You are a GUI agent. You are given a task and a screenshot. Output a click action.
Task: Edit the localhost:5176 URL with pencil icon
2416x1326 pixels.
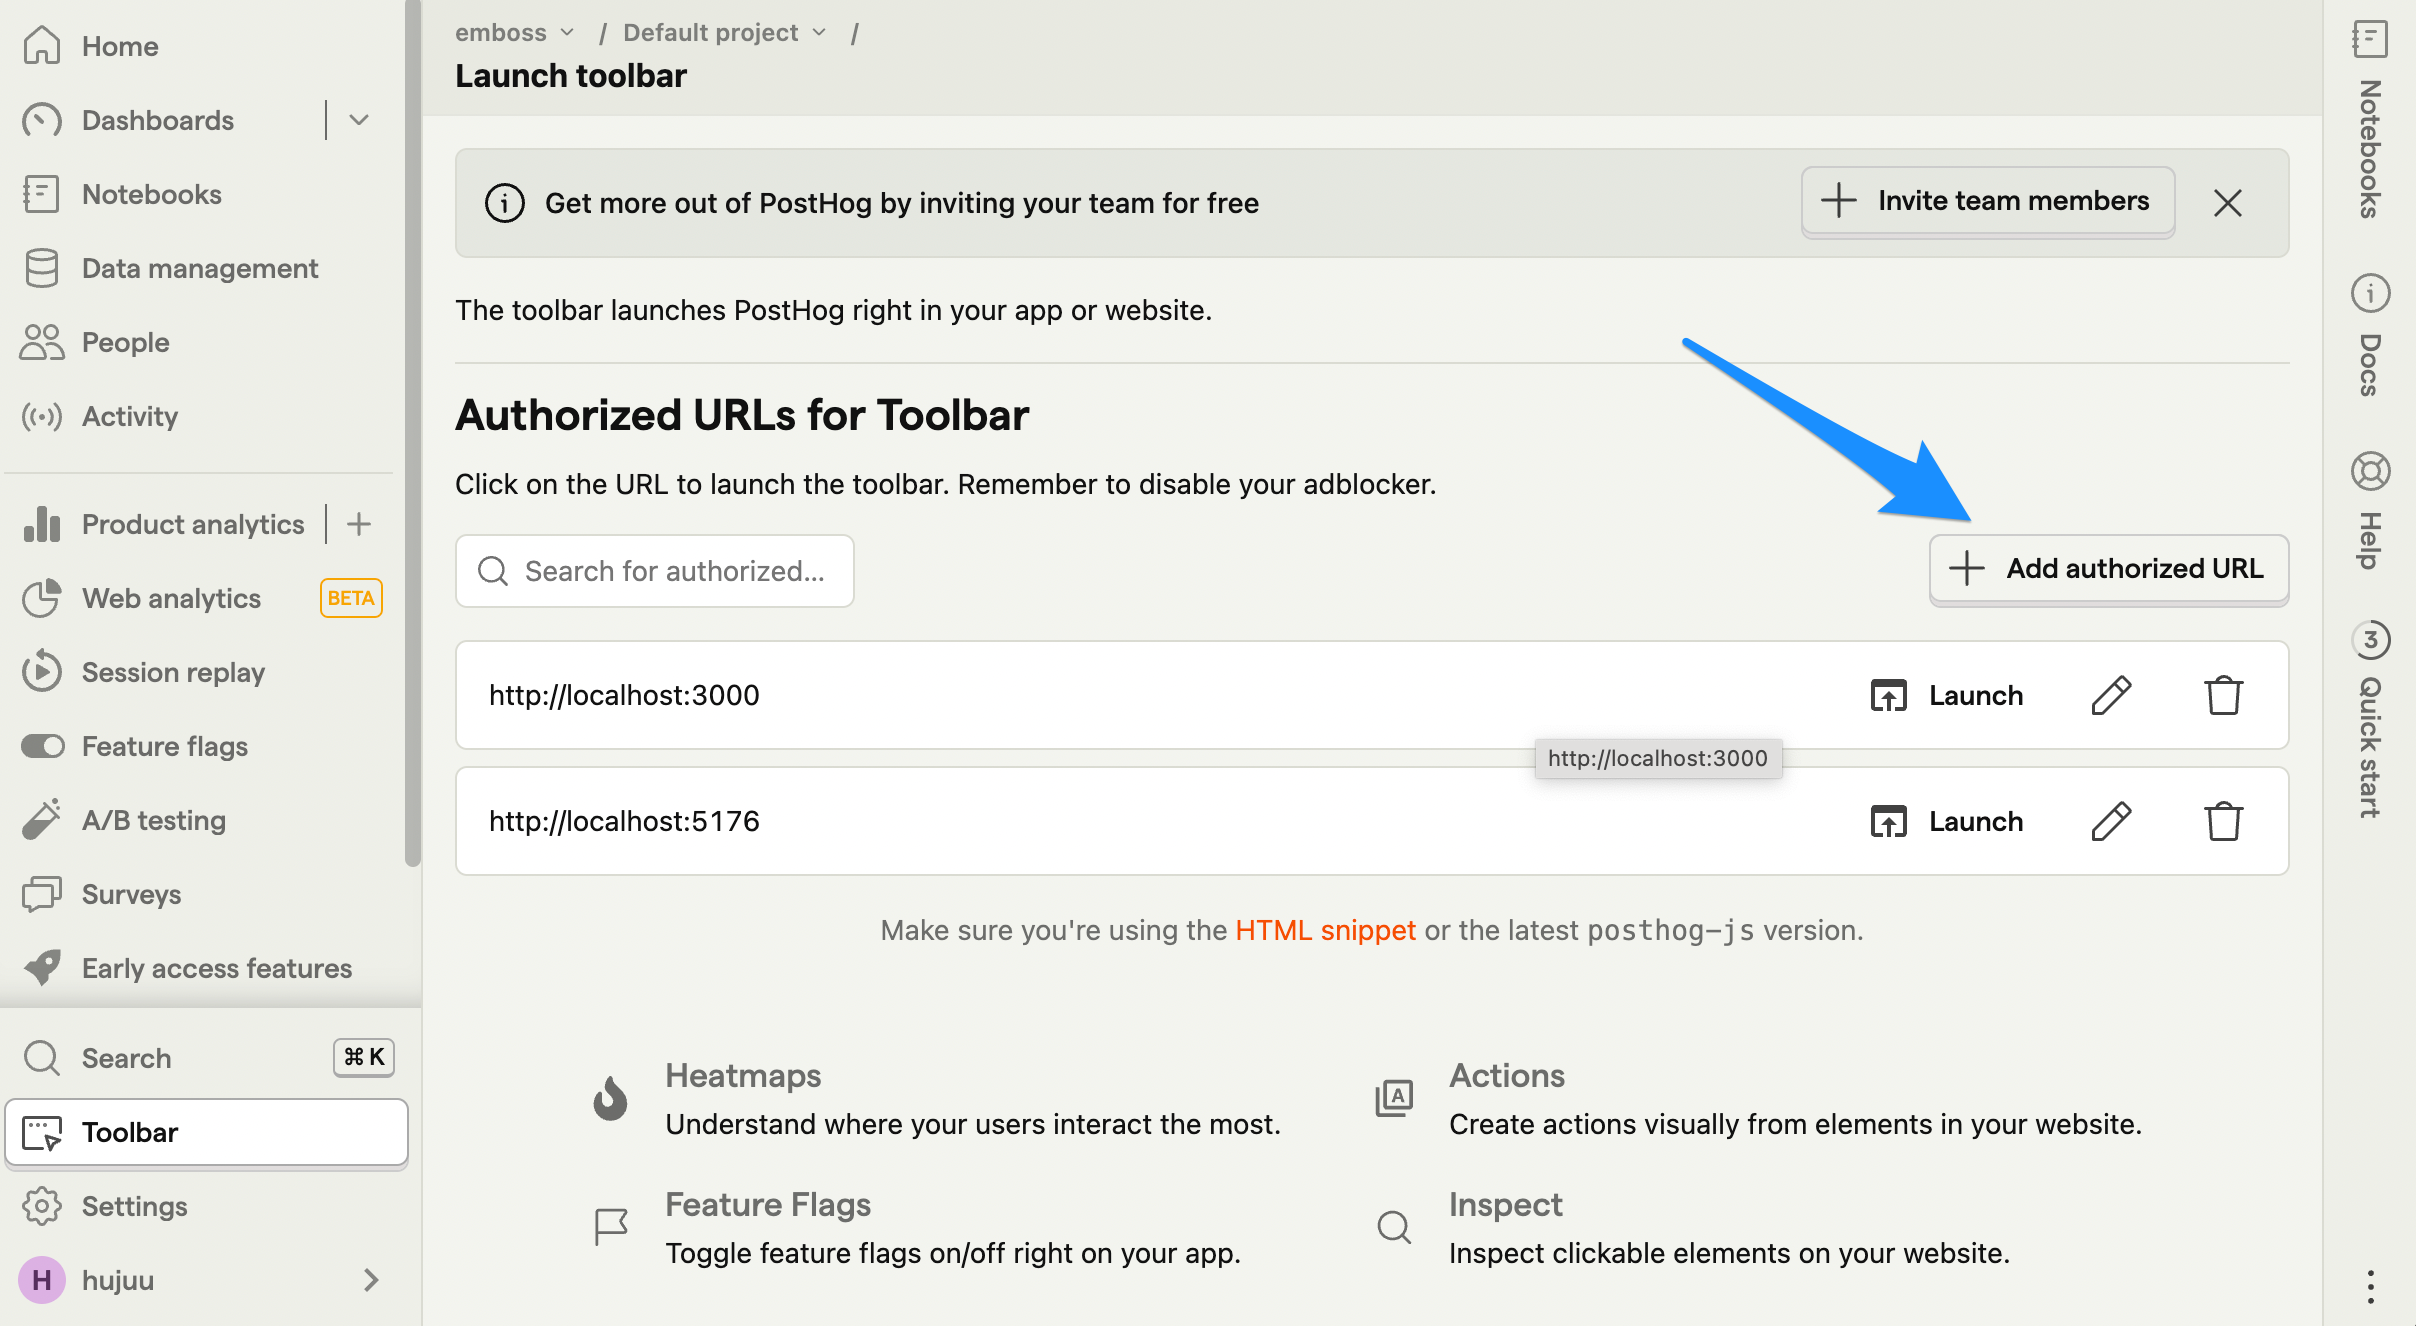(x=2111, y=821)
